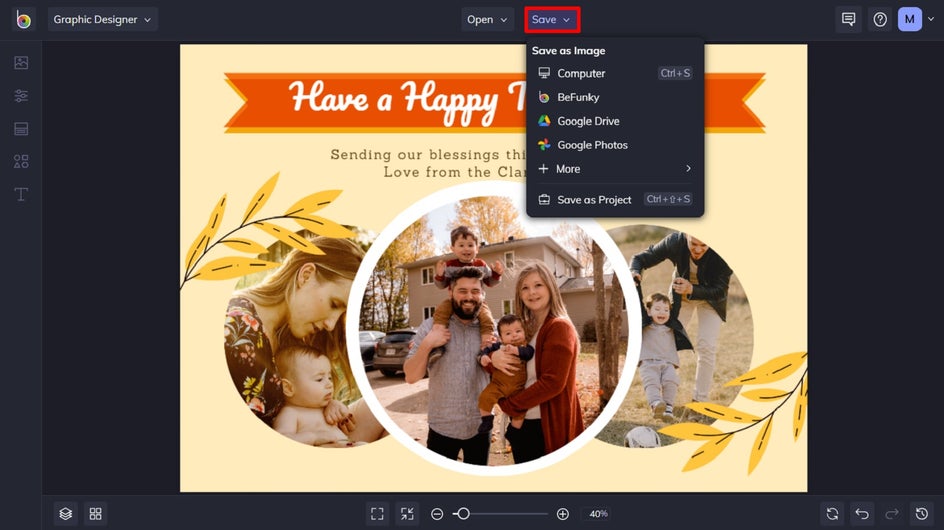Click the 'Save as Image' heading

click(568, 51)
